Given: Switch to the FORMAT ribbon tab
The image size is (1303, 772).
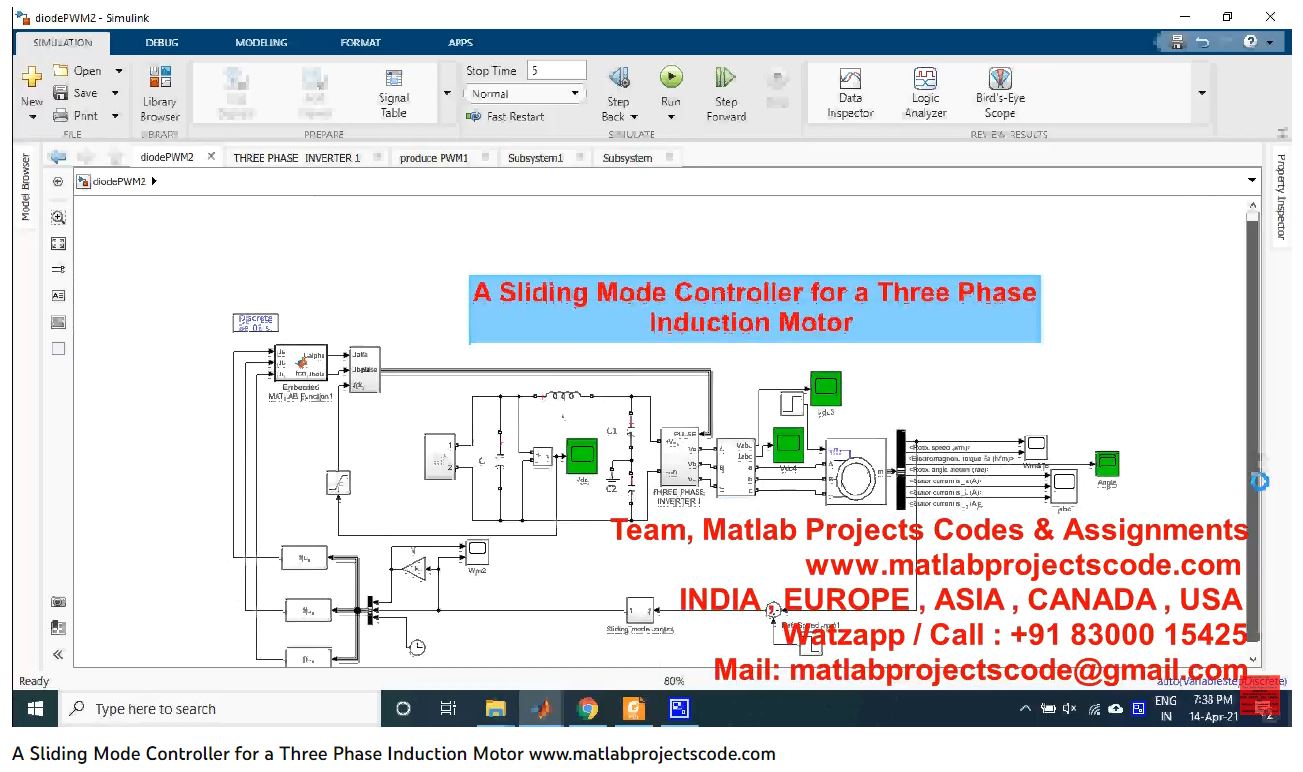Looking at the screenshot, I should point(360,43).
